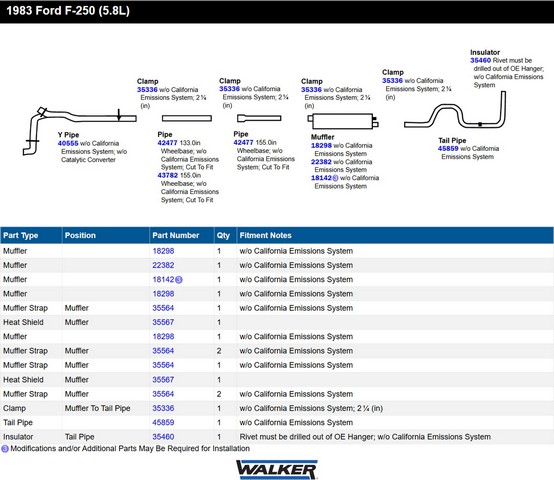Open part number 22382 in the table

(x=163, y=265)
